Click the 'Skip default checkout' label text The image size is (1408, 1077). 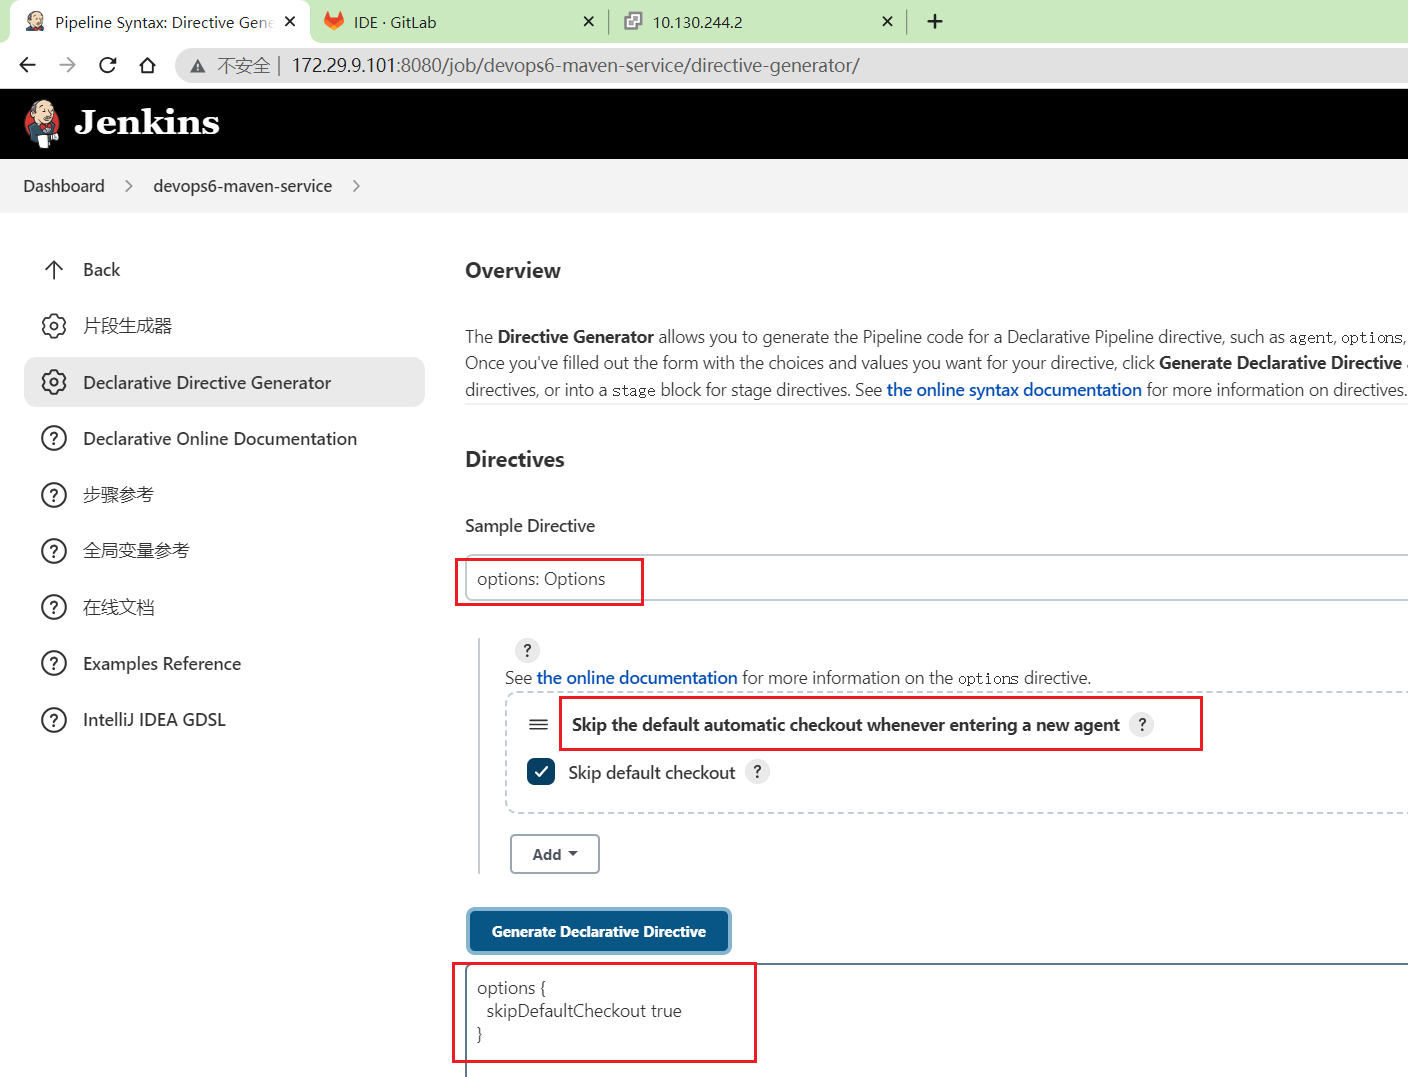[x=652, y=773]
